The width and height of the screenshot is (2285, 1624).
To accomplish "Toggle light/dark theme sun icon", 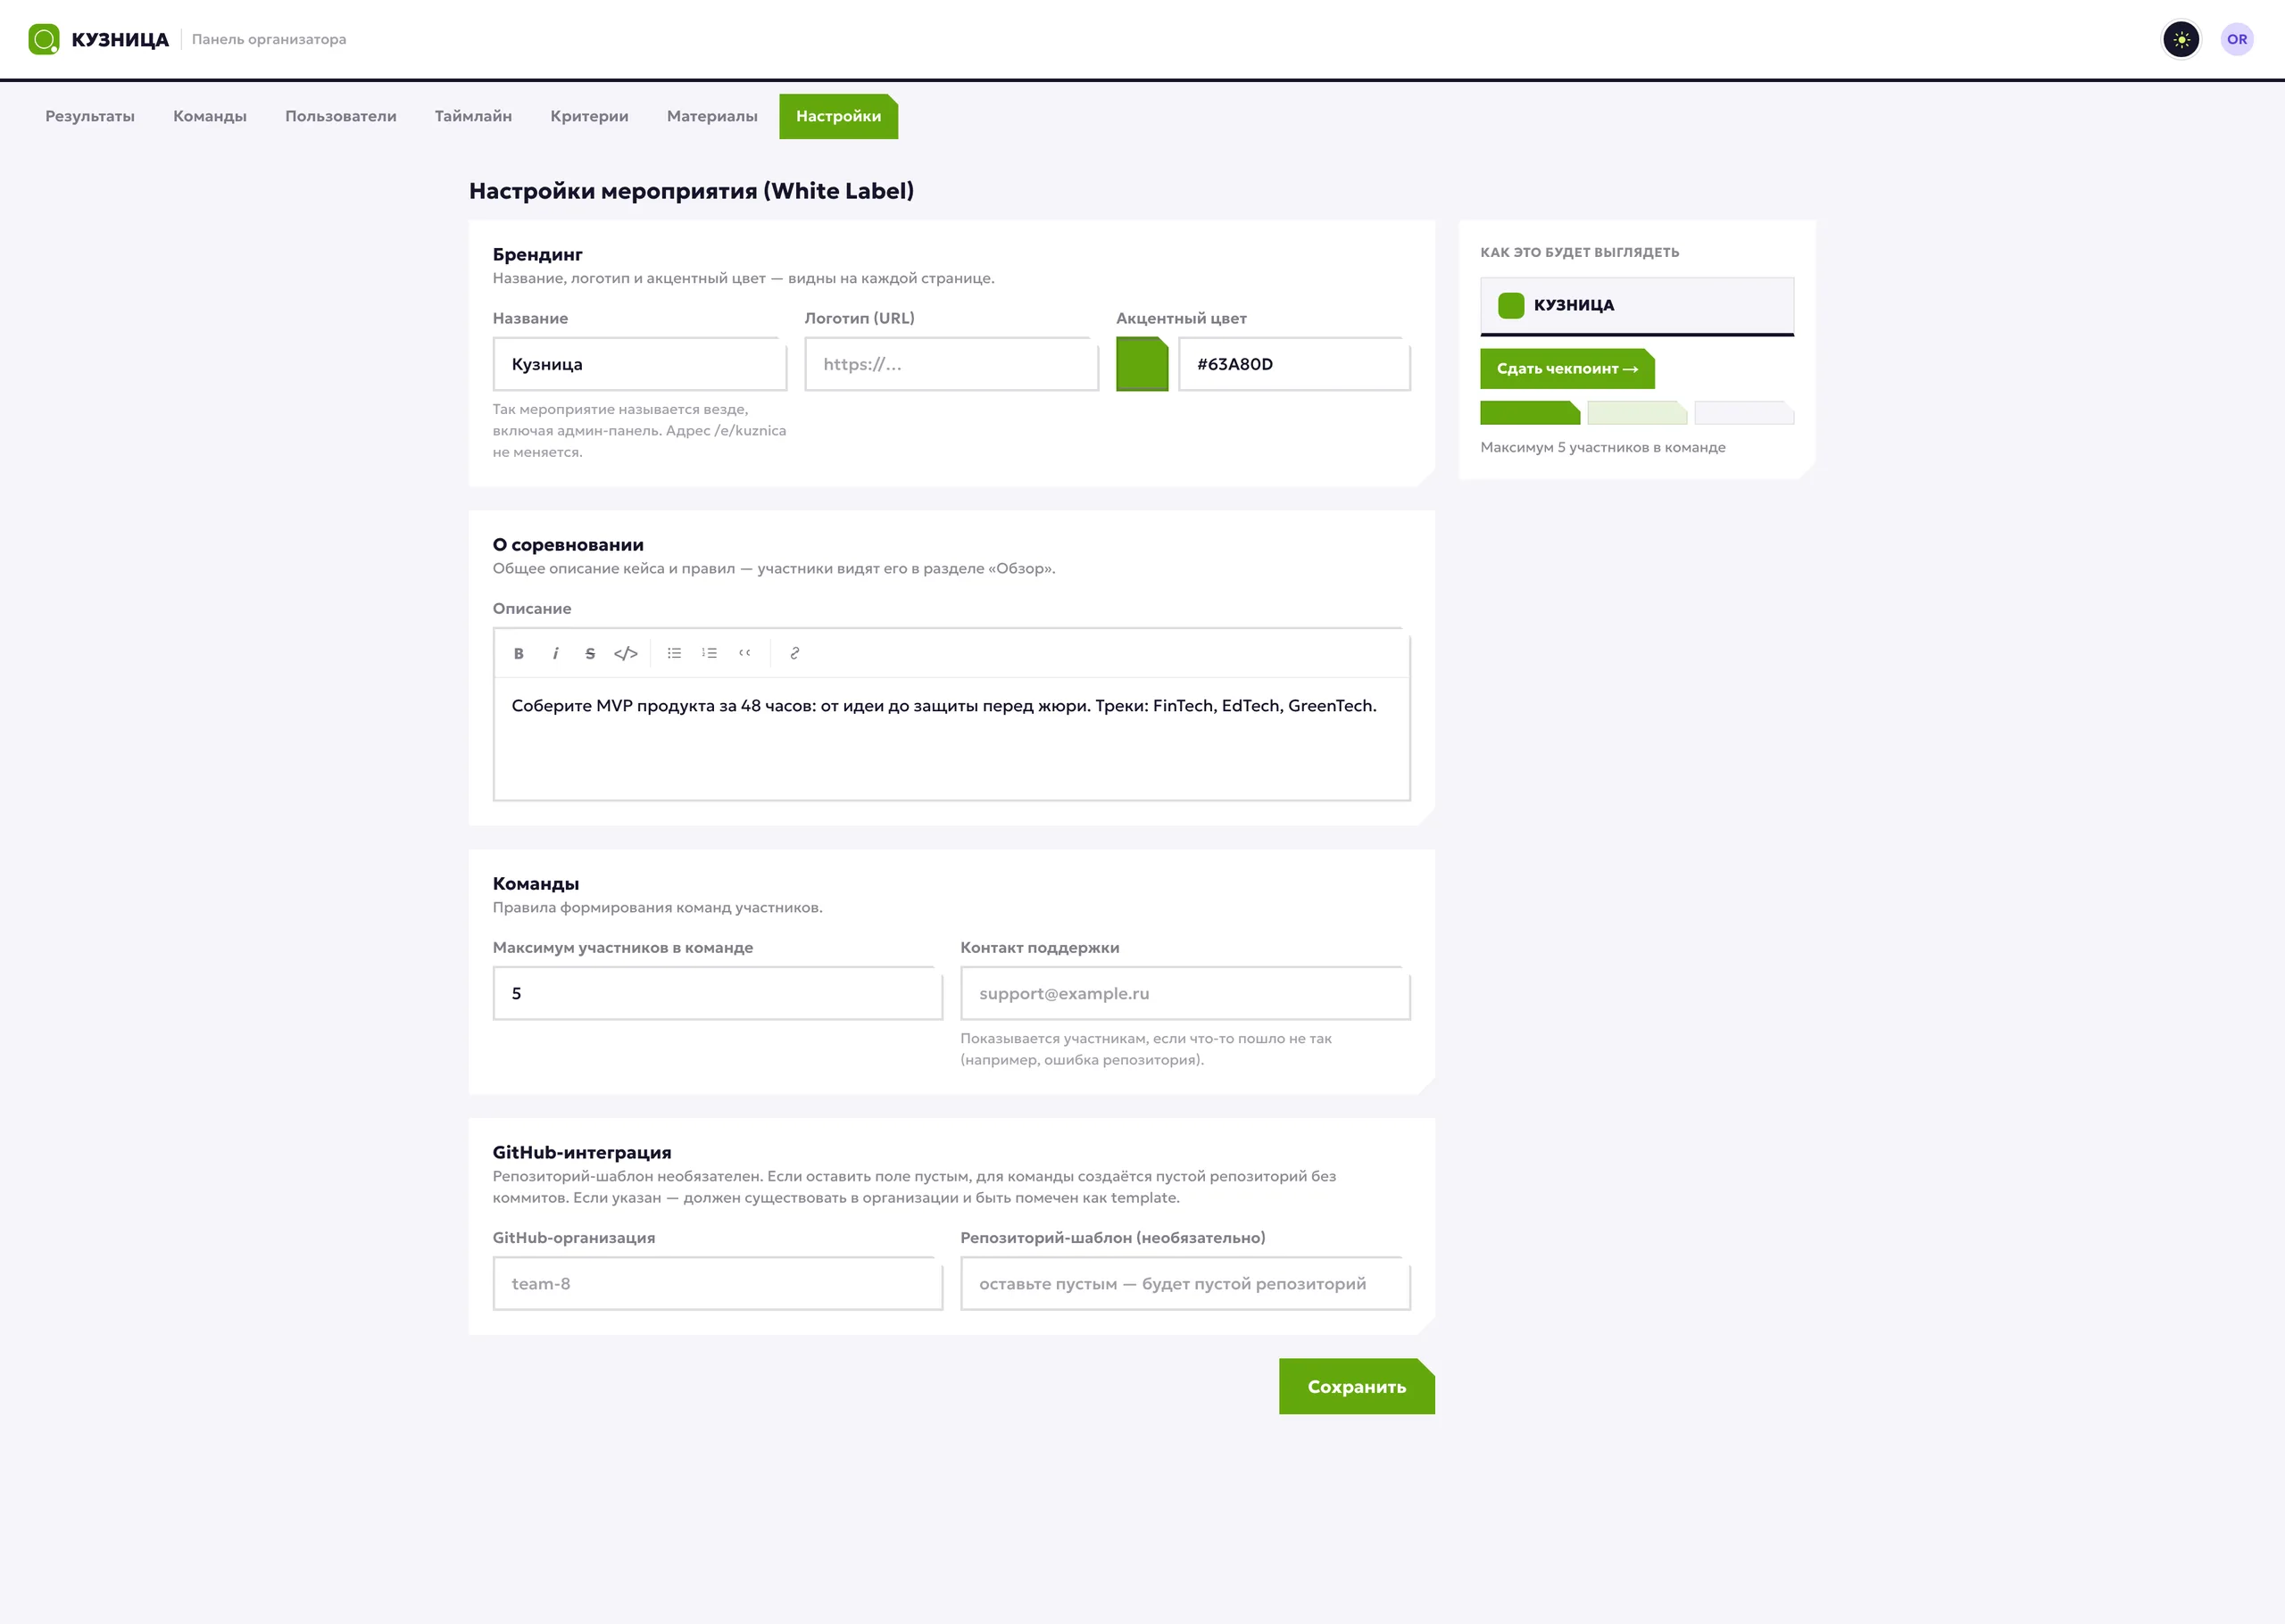I will point(2181,40).
